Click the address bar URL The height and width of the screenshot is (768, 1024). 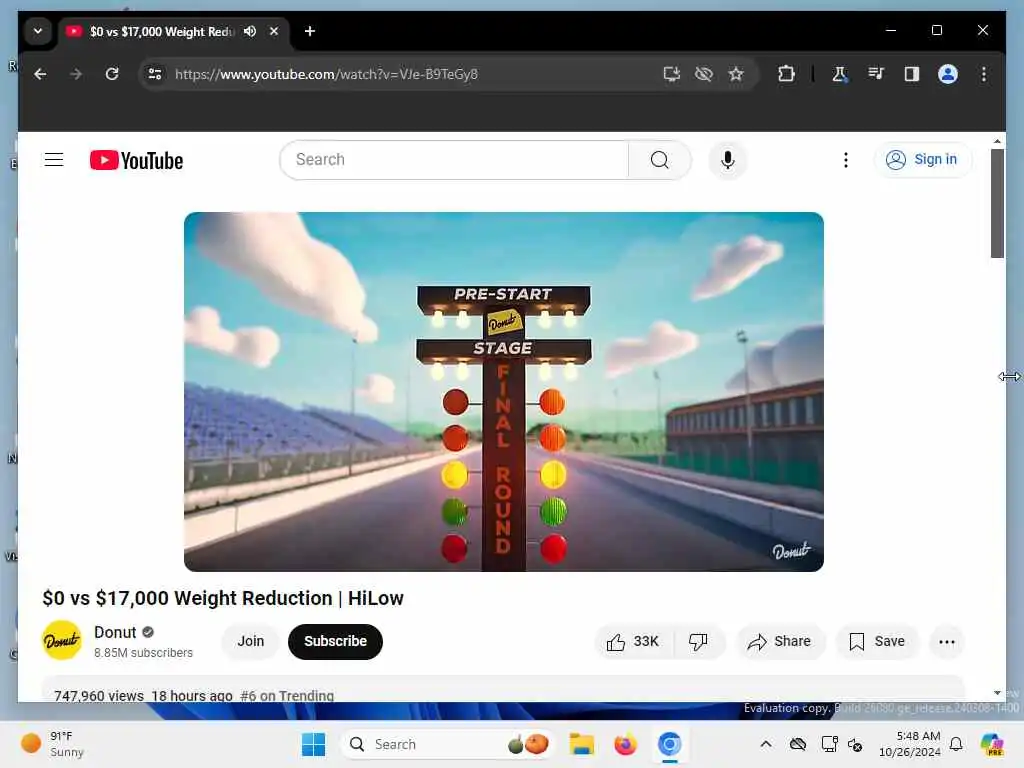327,74
